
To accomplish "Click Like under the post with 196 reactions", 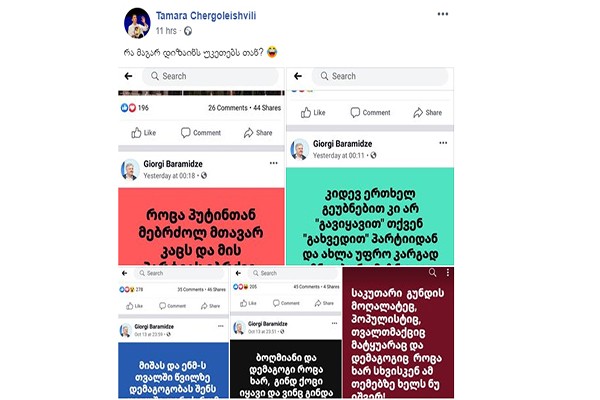I will click(143, 133).
